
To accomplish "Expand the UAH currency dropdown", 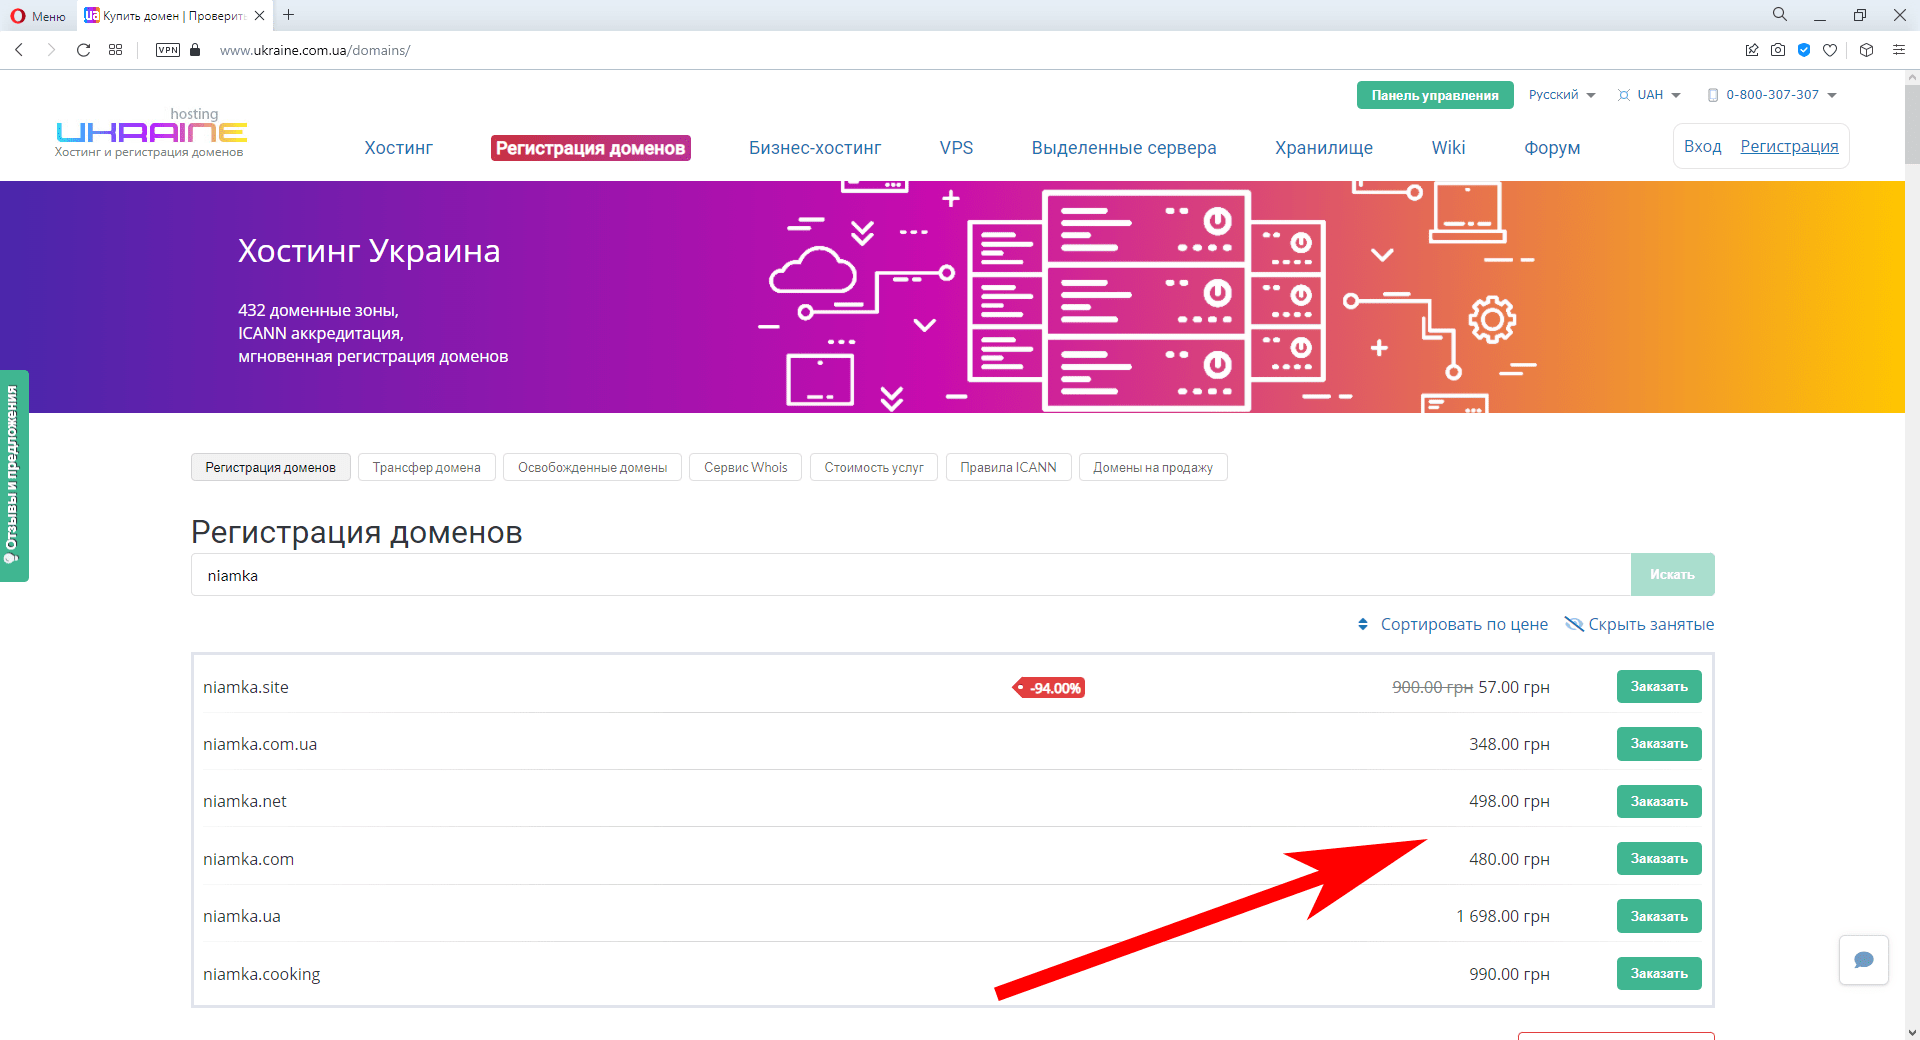I will pyautogui.click(x=1650, y=95).
